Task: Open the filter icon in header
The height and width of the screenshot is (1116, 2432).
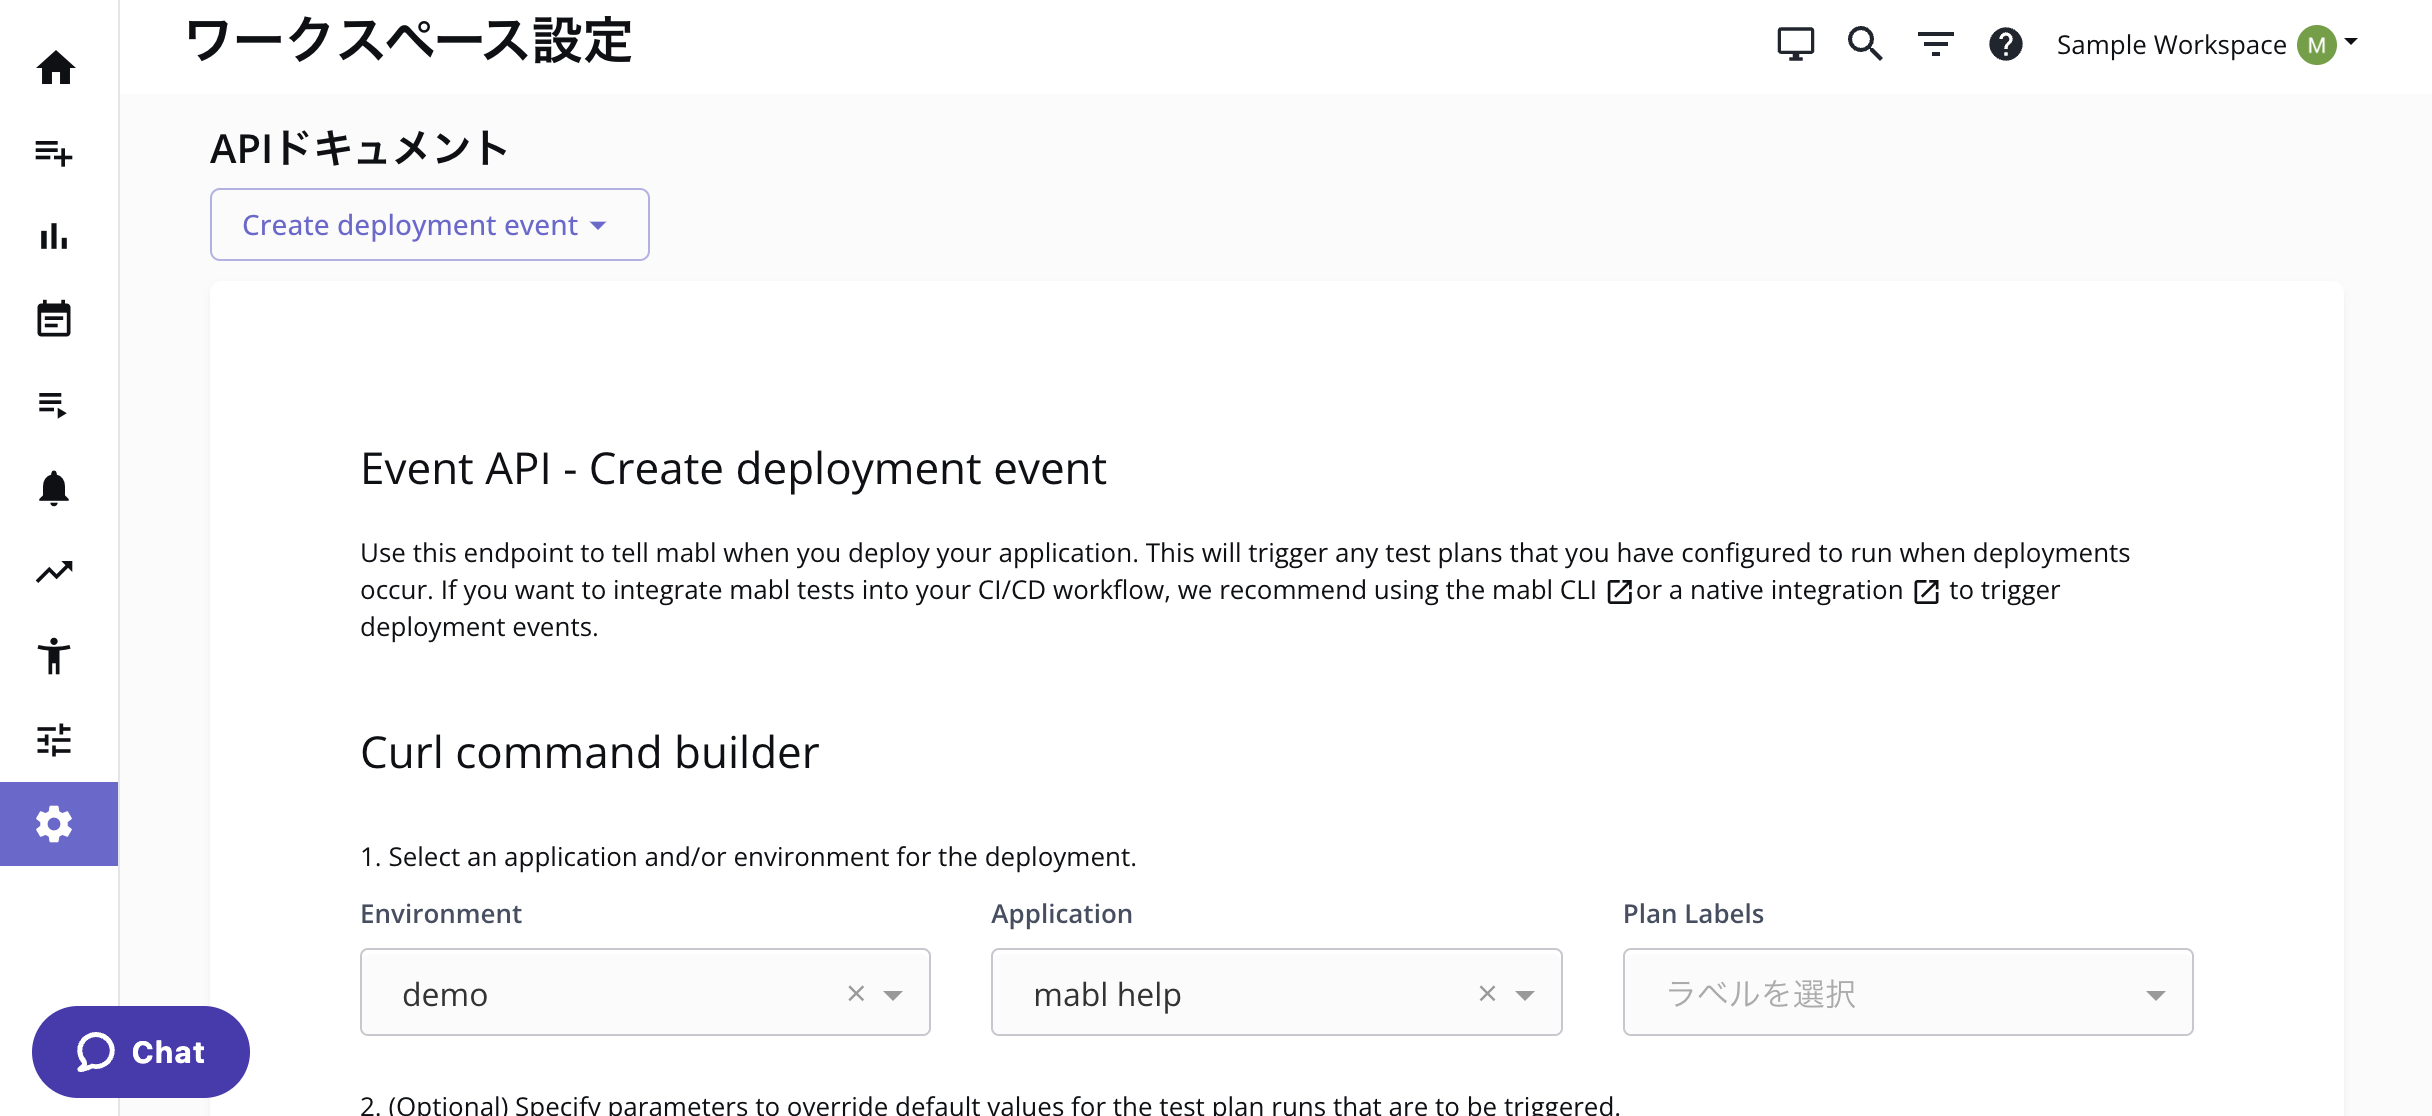Action: (1935, 44)
